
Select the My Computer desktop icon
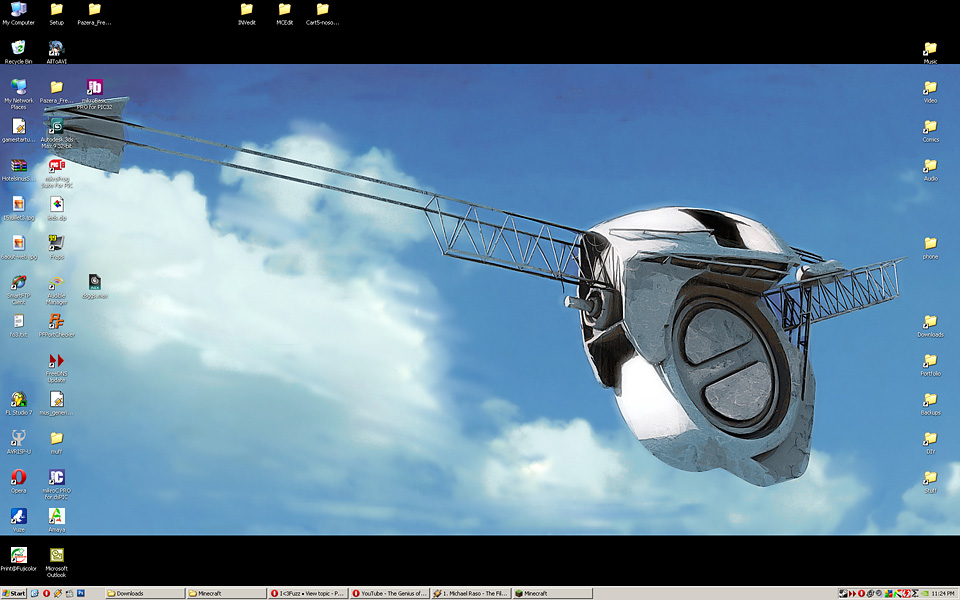(x=18, y=10)
